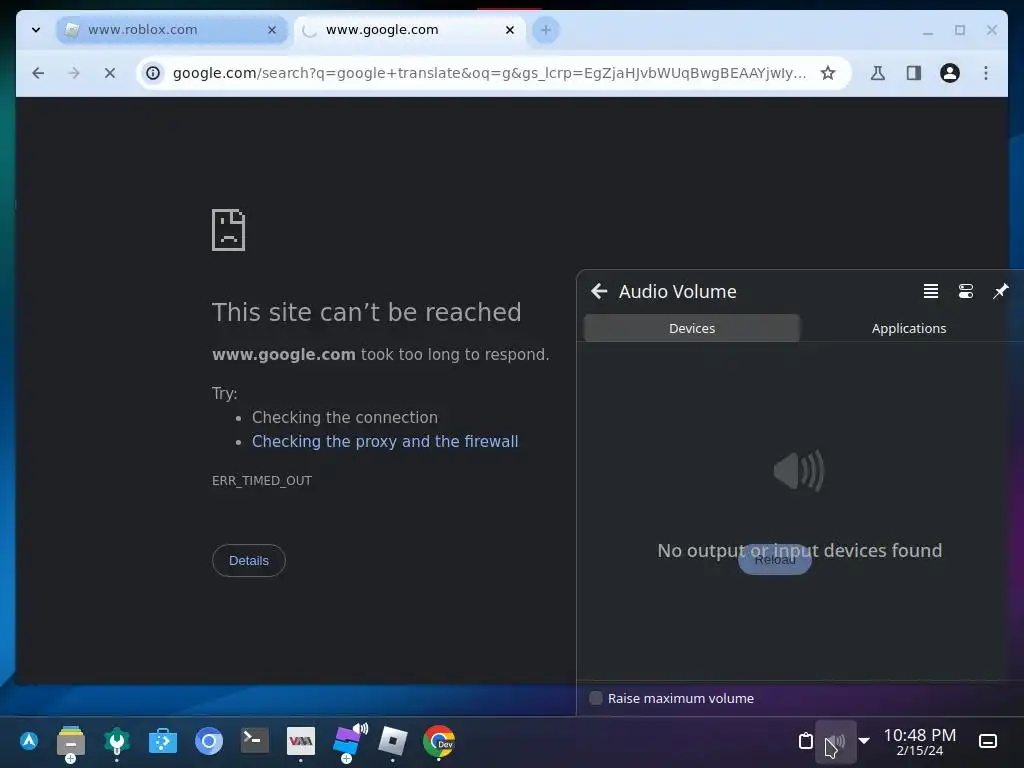Bookmark this page with the star icon
The image size is (1024, 768).
click(x=828, y=73)
